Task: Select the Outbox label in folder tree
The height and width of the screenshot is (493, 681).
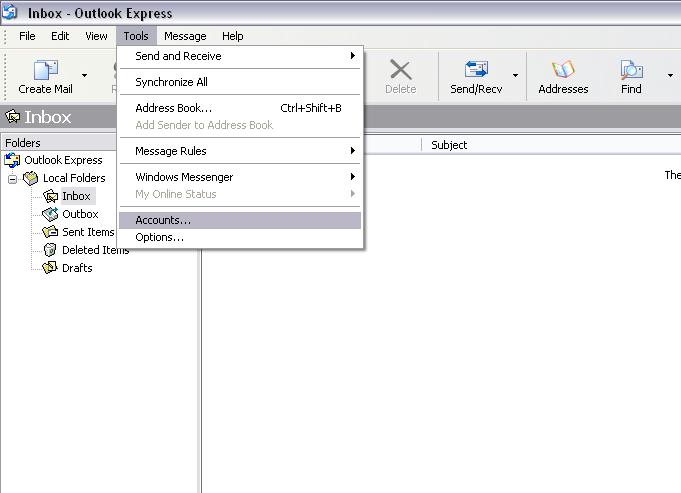Action: point(80,214)
